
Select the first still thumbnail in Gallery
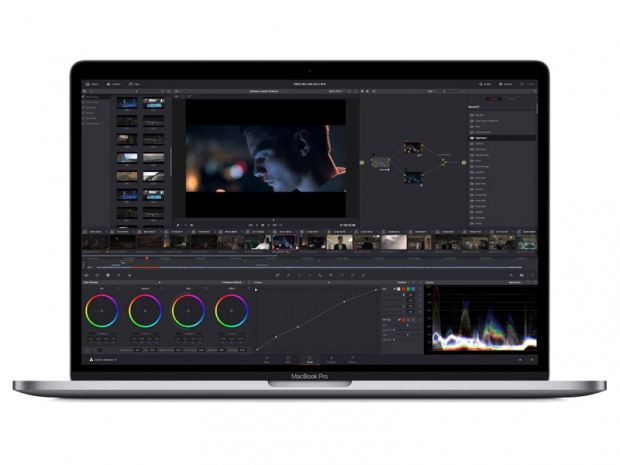[127, 102]
